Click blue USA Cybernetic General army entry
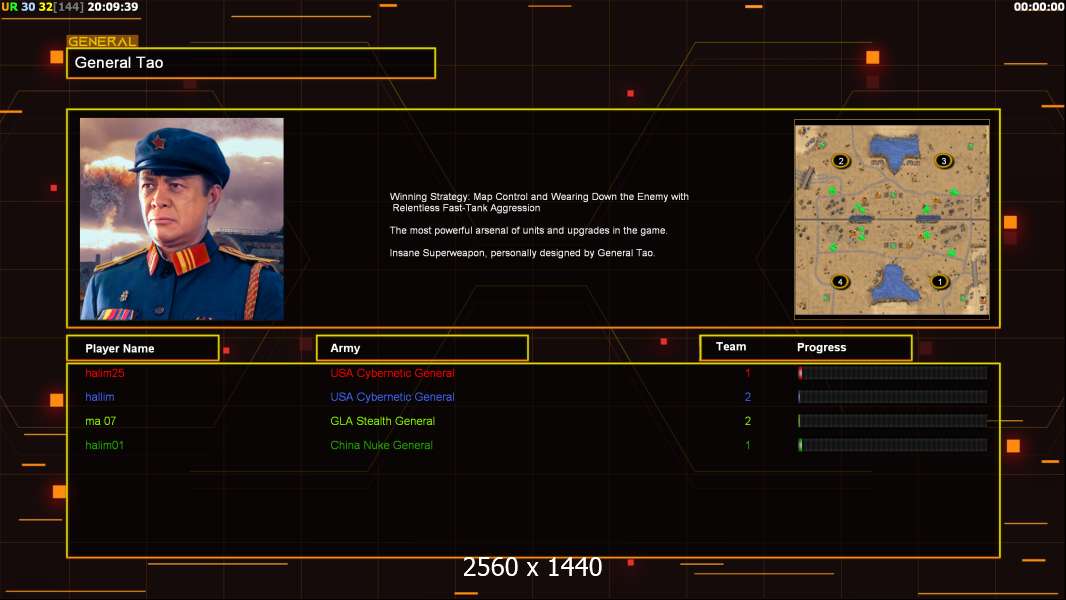The height and width of the screenshot is (600, 1066). coord(392,397)
